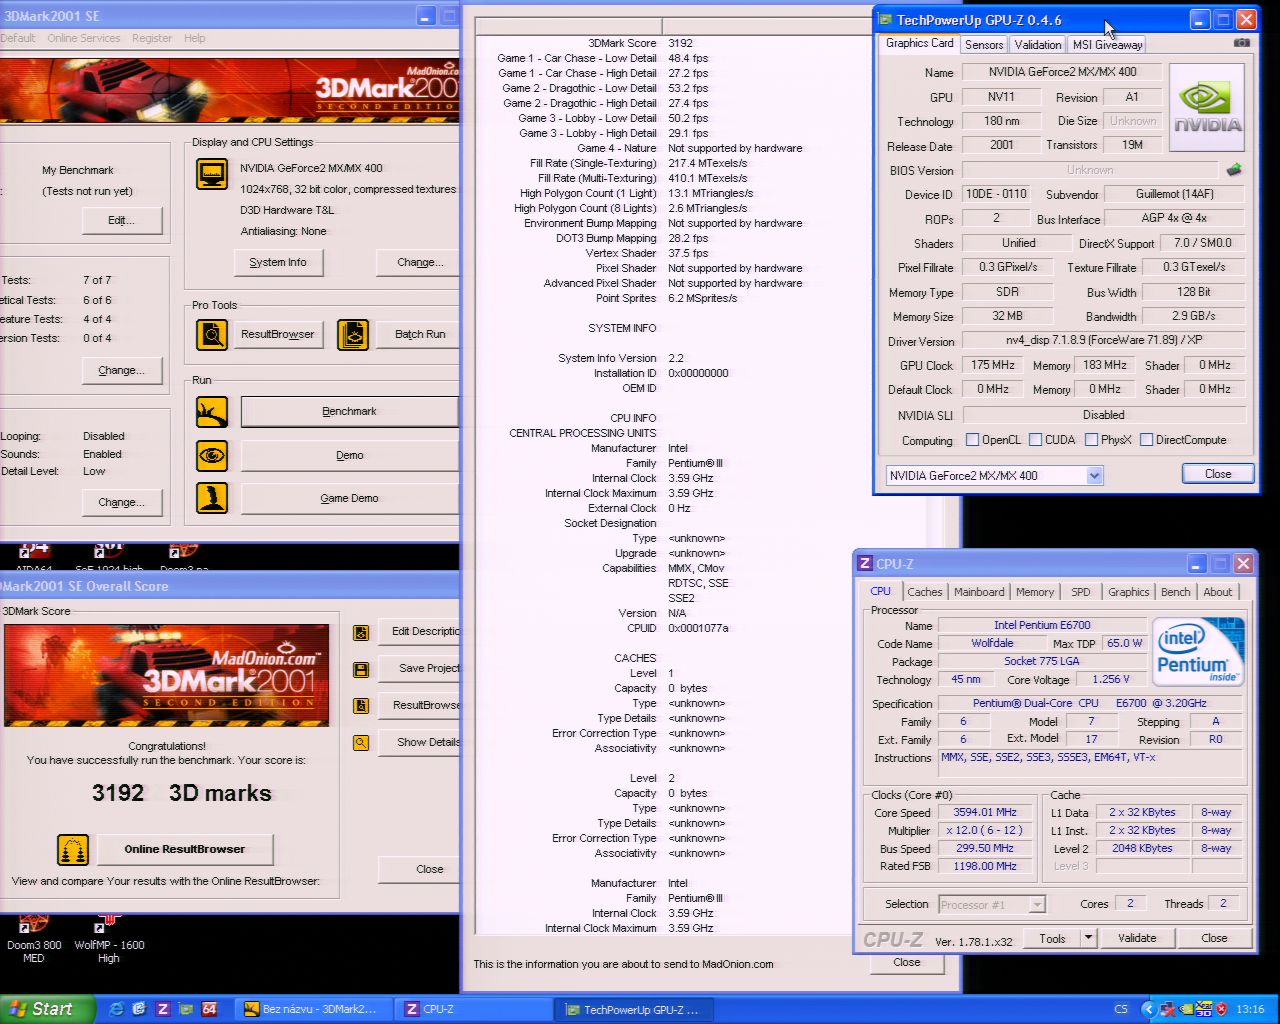Click the Validate button in CPU-Z
The image size is (1280, 1024).
[1137, 938]
